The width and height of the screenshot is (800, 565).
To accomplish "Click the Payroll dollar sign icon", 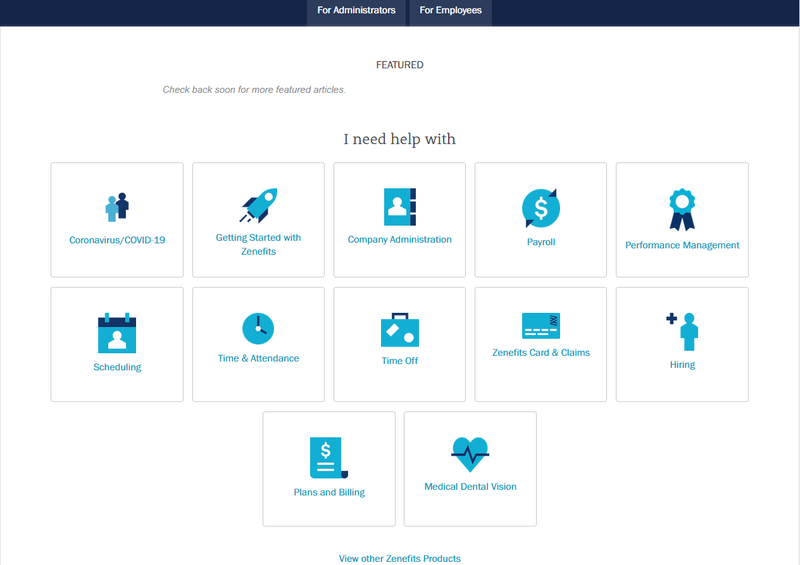I will pos(541,208).
